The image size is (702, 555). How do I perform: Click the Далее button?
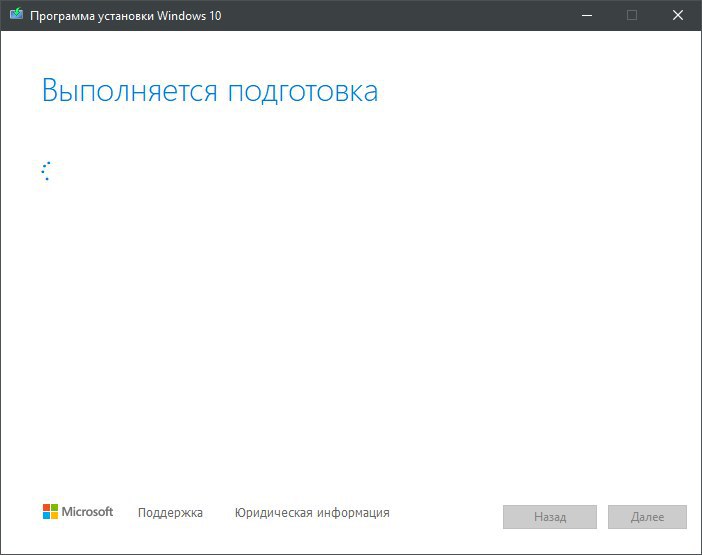coord(647,517)
